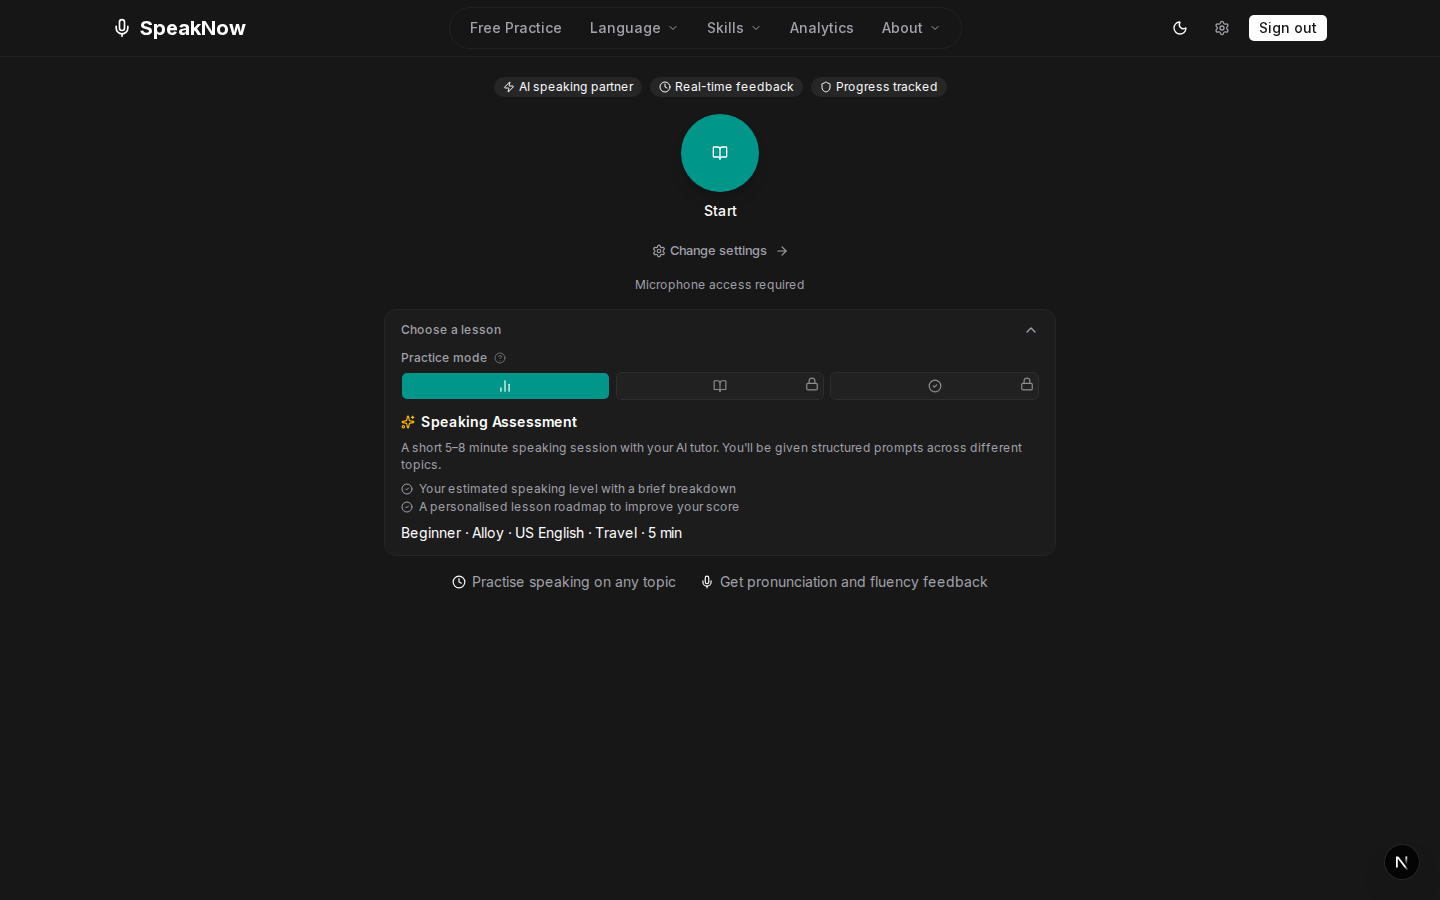Viewport: 1440px width, 900px height.
Task: Open the Skills dropdown
Action: 733,28
